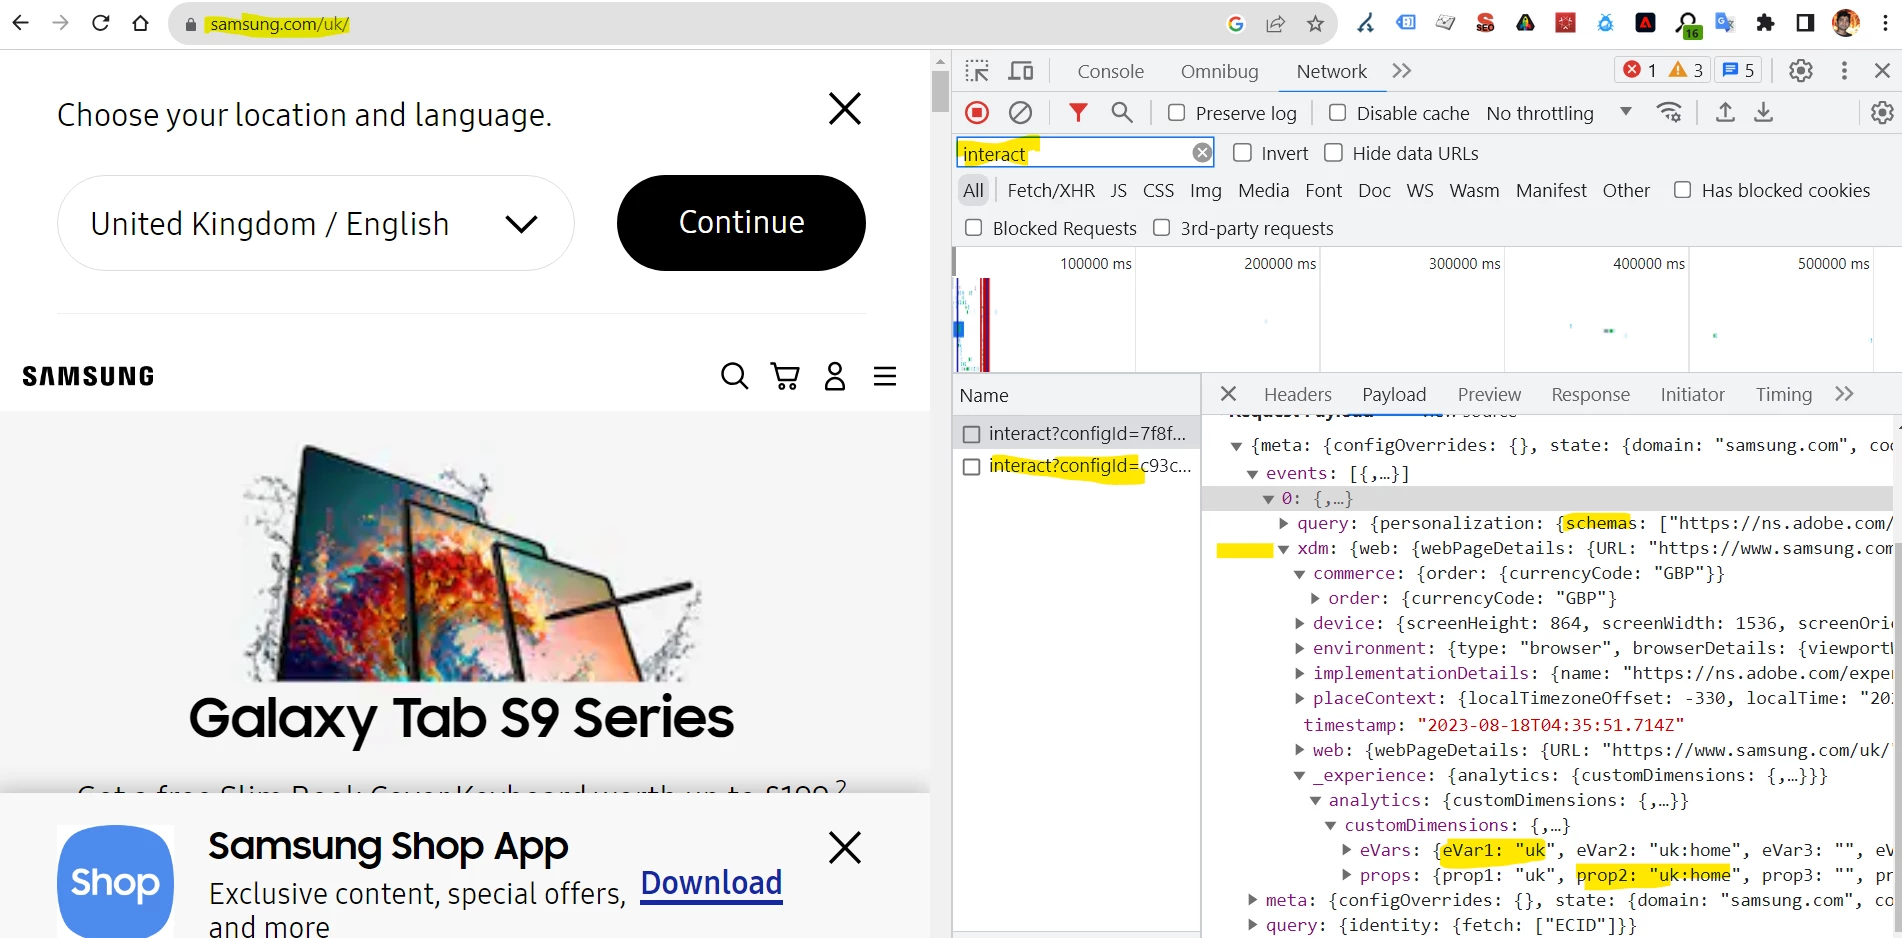Enable Preserve log checkbox

1177,113
